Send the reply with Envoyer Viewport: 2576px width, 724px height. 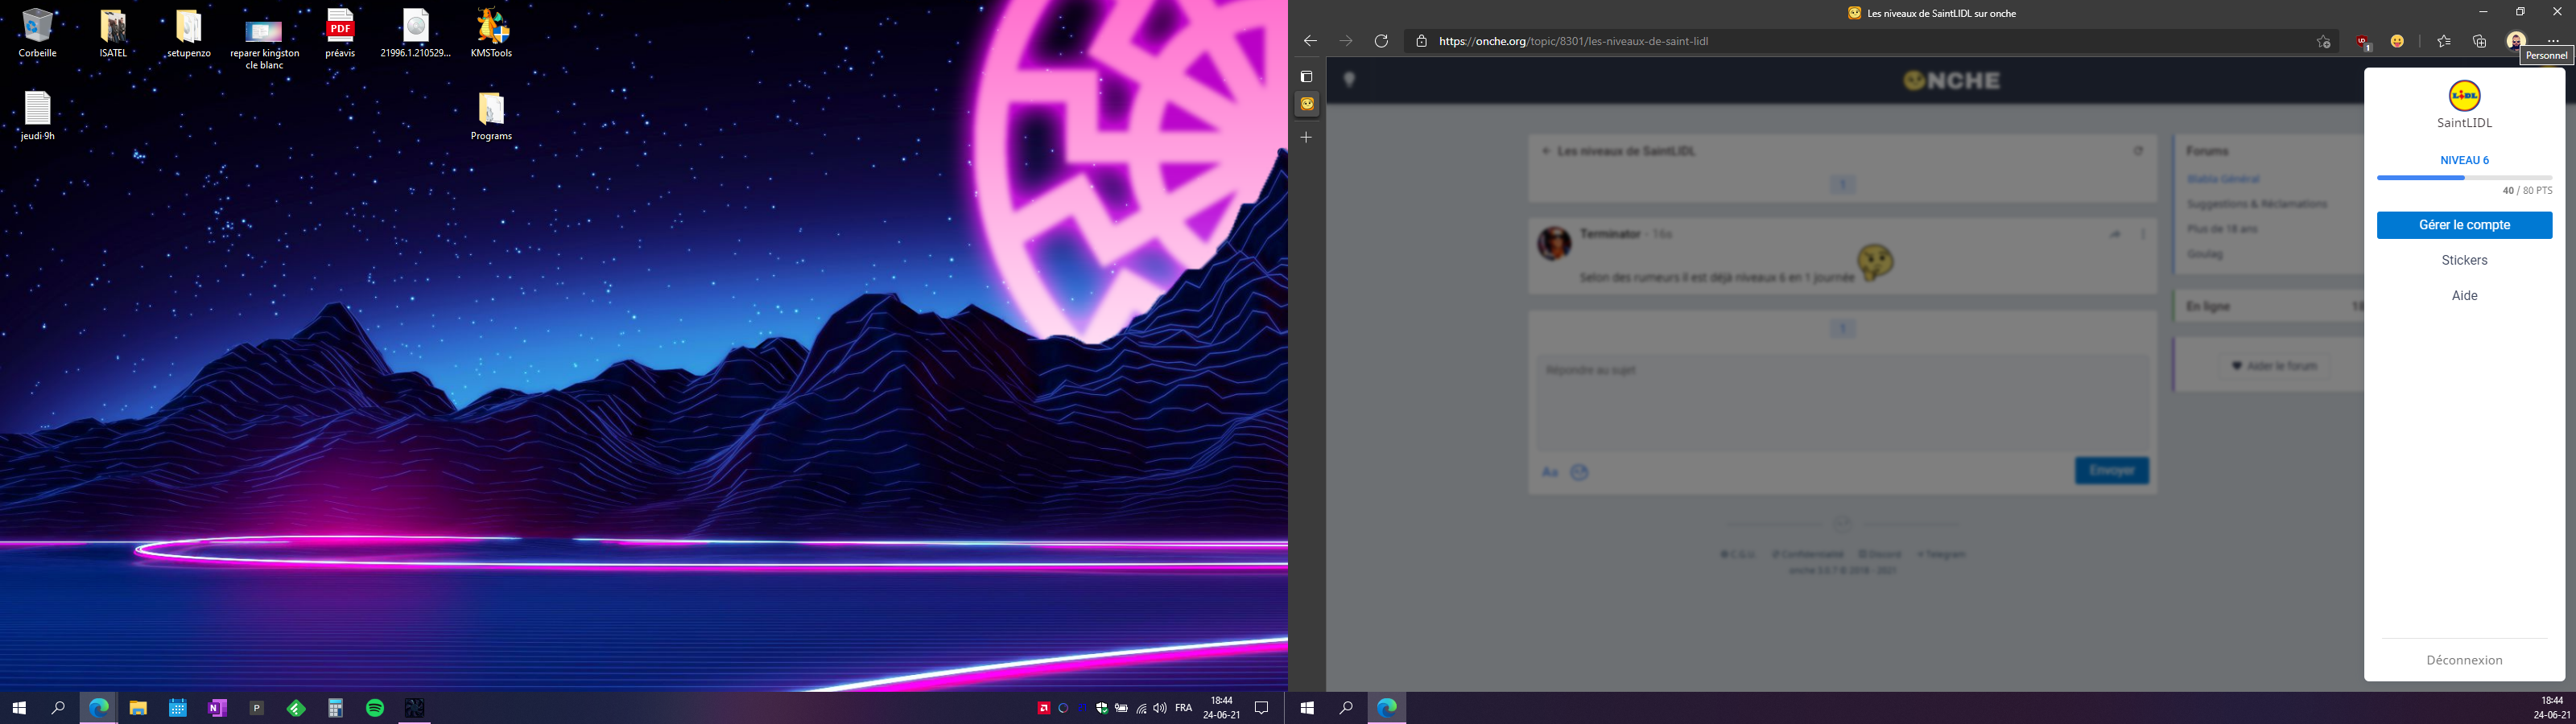[2111, 470]
